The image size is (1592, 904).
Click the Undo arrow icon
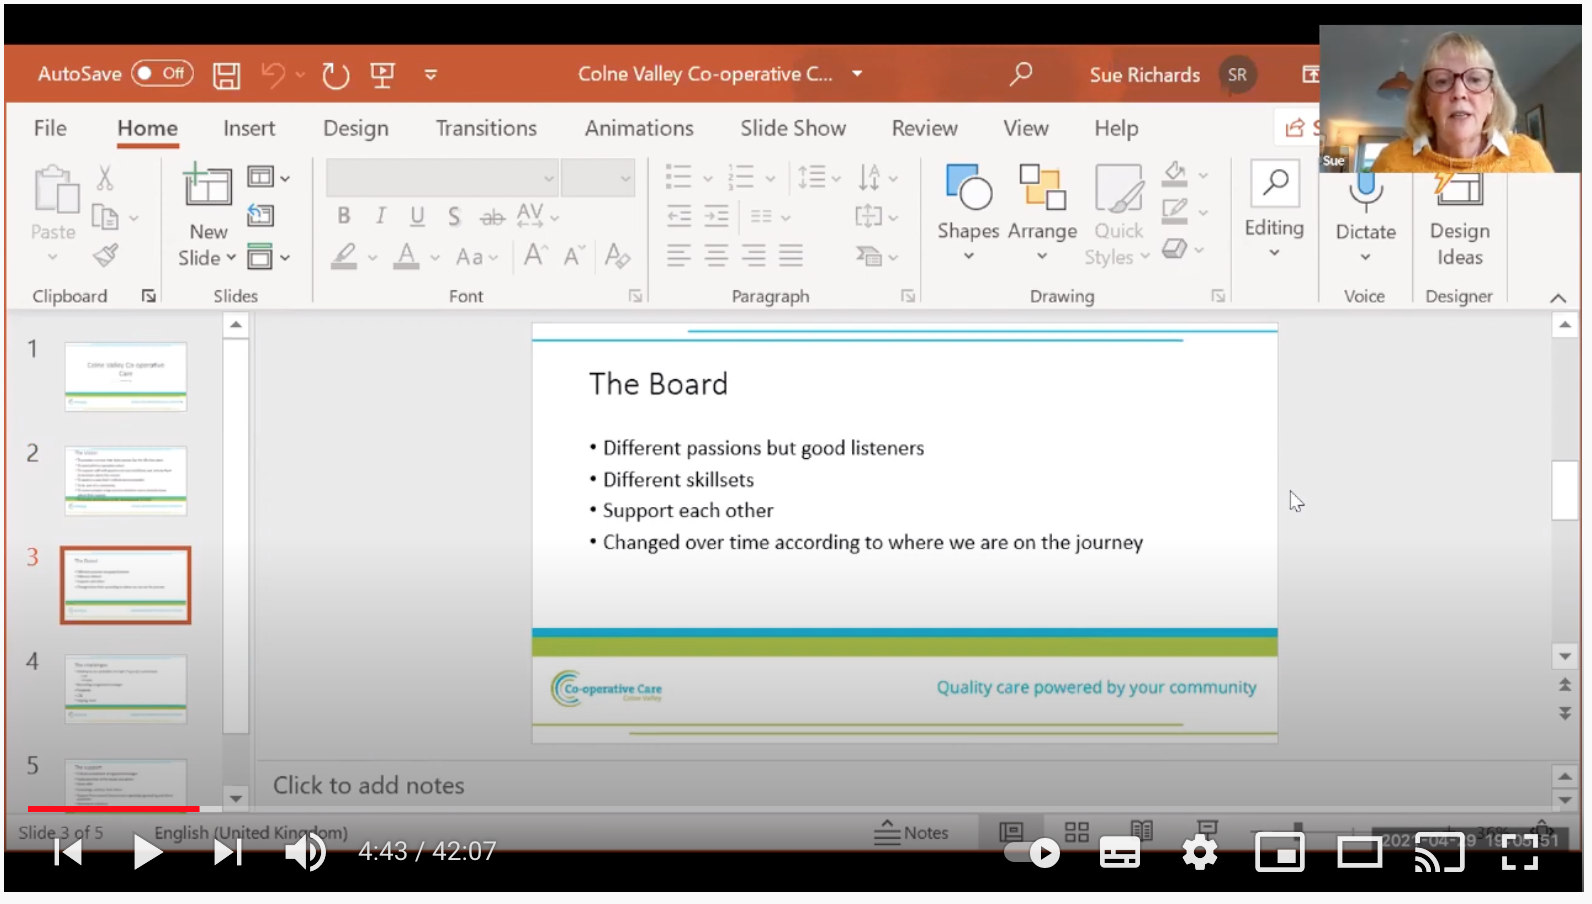273,74
